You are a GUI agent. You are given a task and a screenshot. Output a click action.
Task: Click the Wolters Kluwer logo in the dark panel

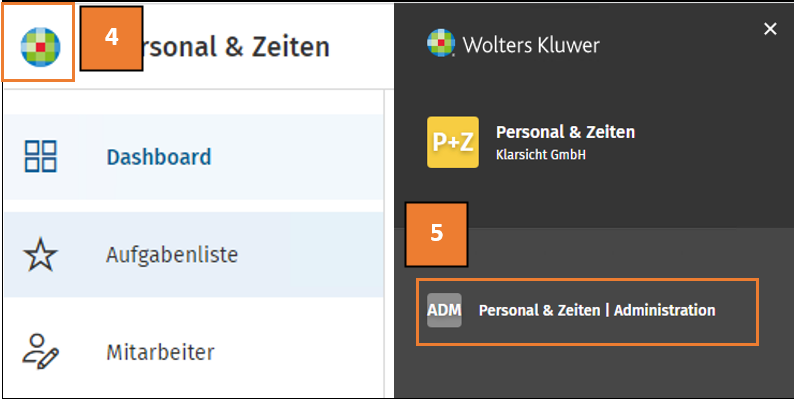(x=441, y=43)
